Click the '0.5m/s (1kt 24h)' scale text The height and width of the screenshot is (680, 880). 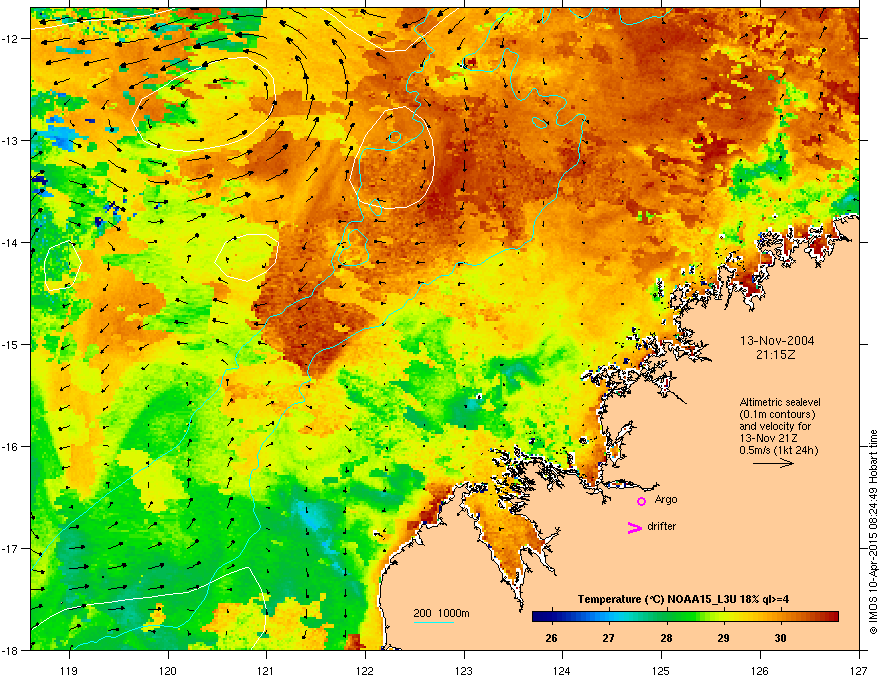[778, 450]
